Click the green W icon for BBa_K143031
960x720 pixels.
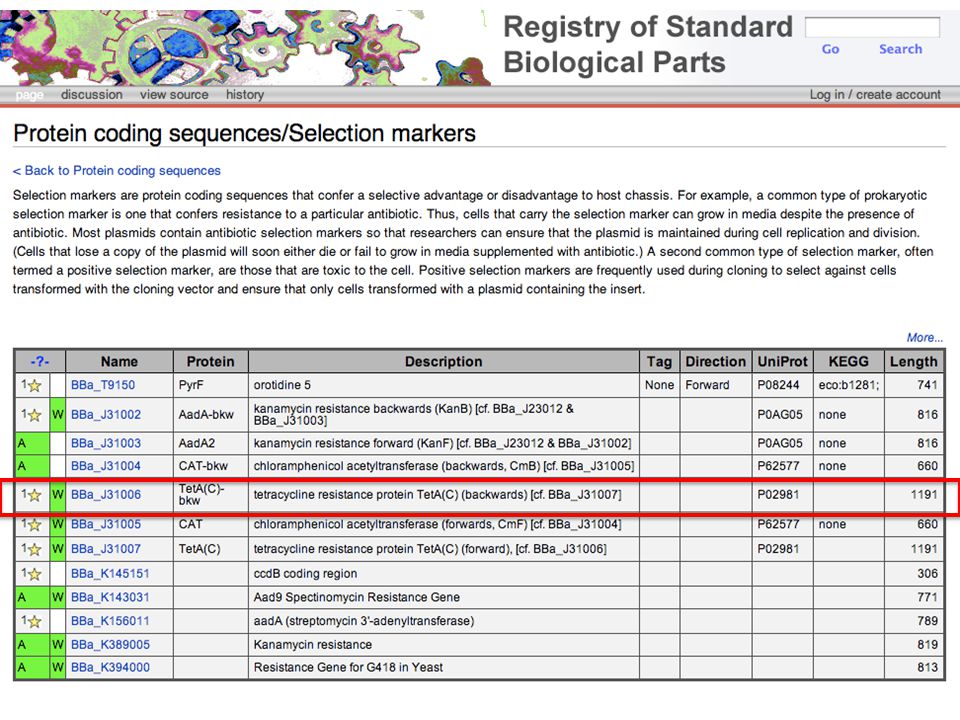pos(58,597)
